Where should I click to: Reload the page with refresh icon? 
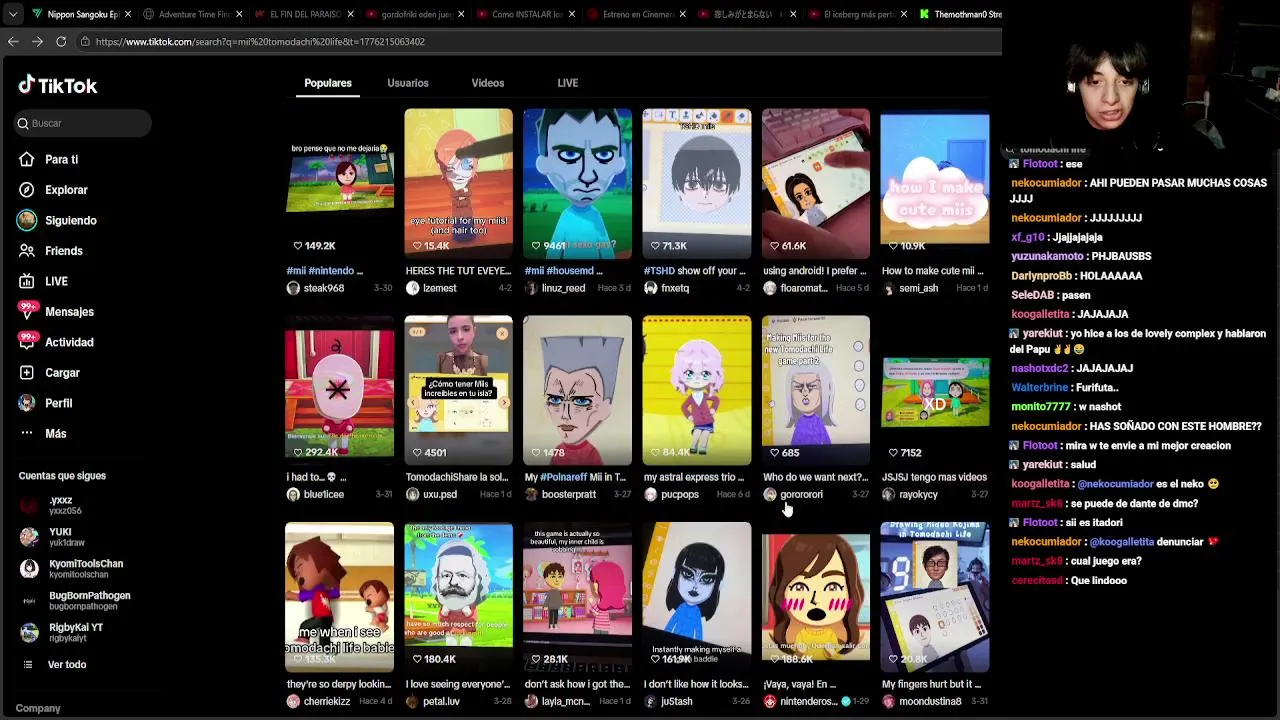(61, 41)
